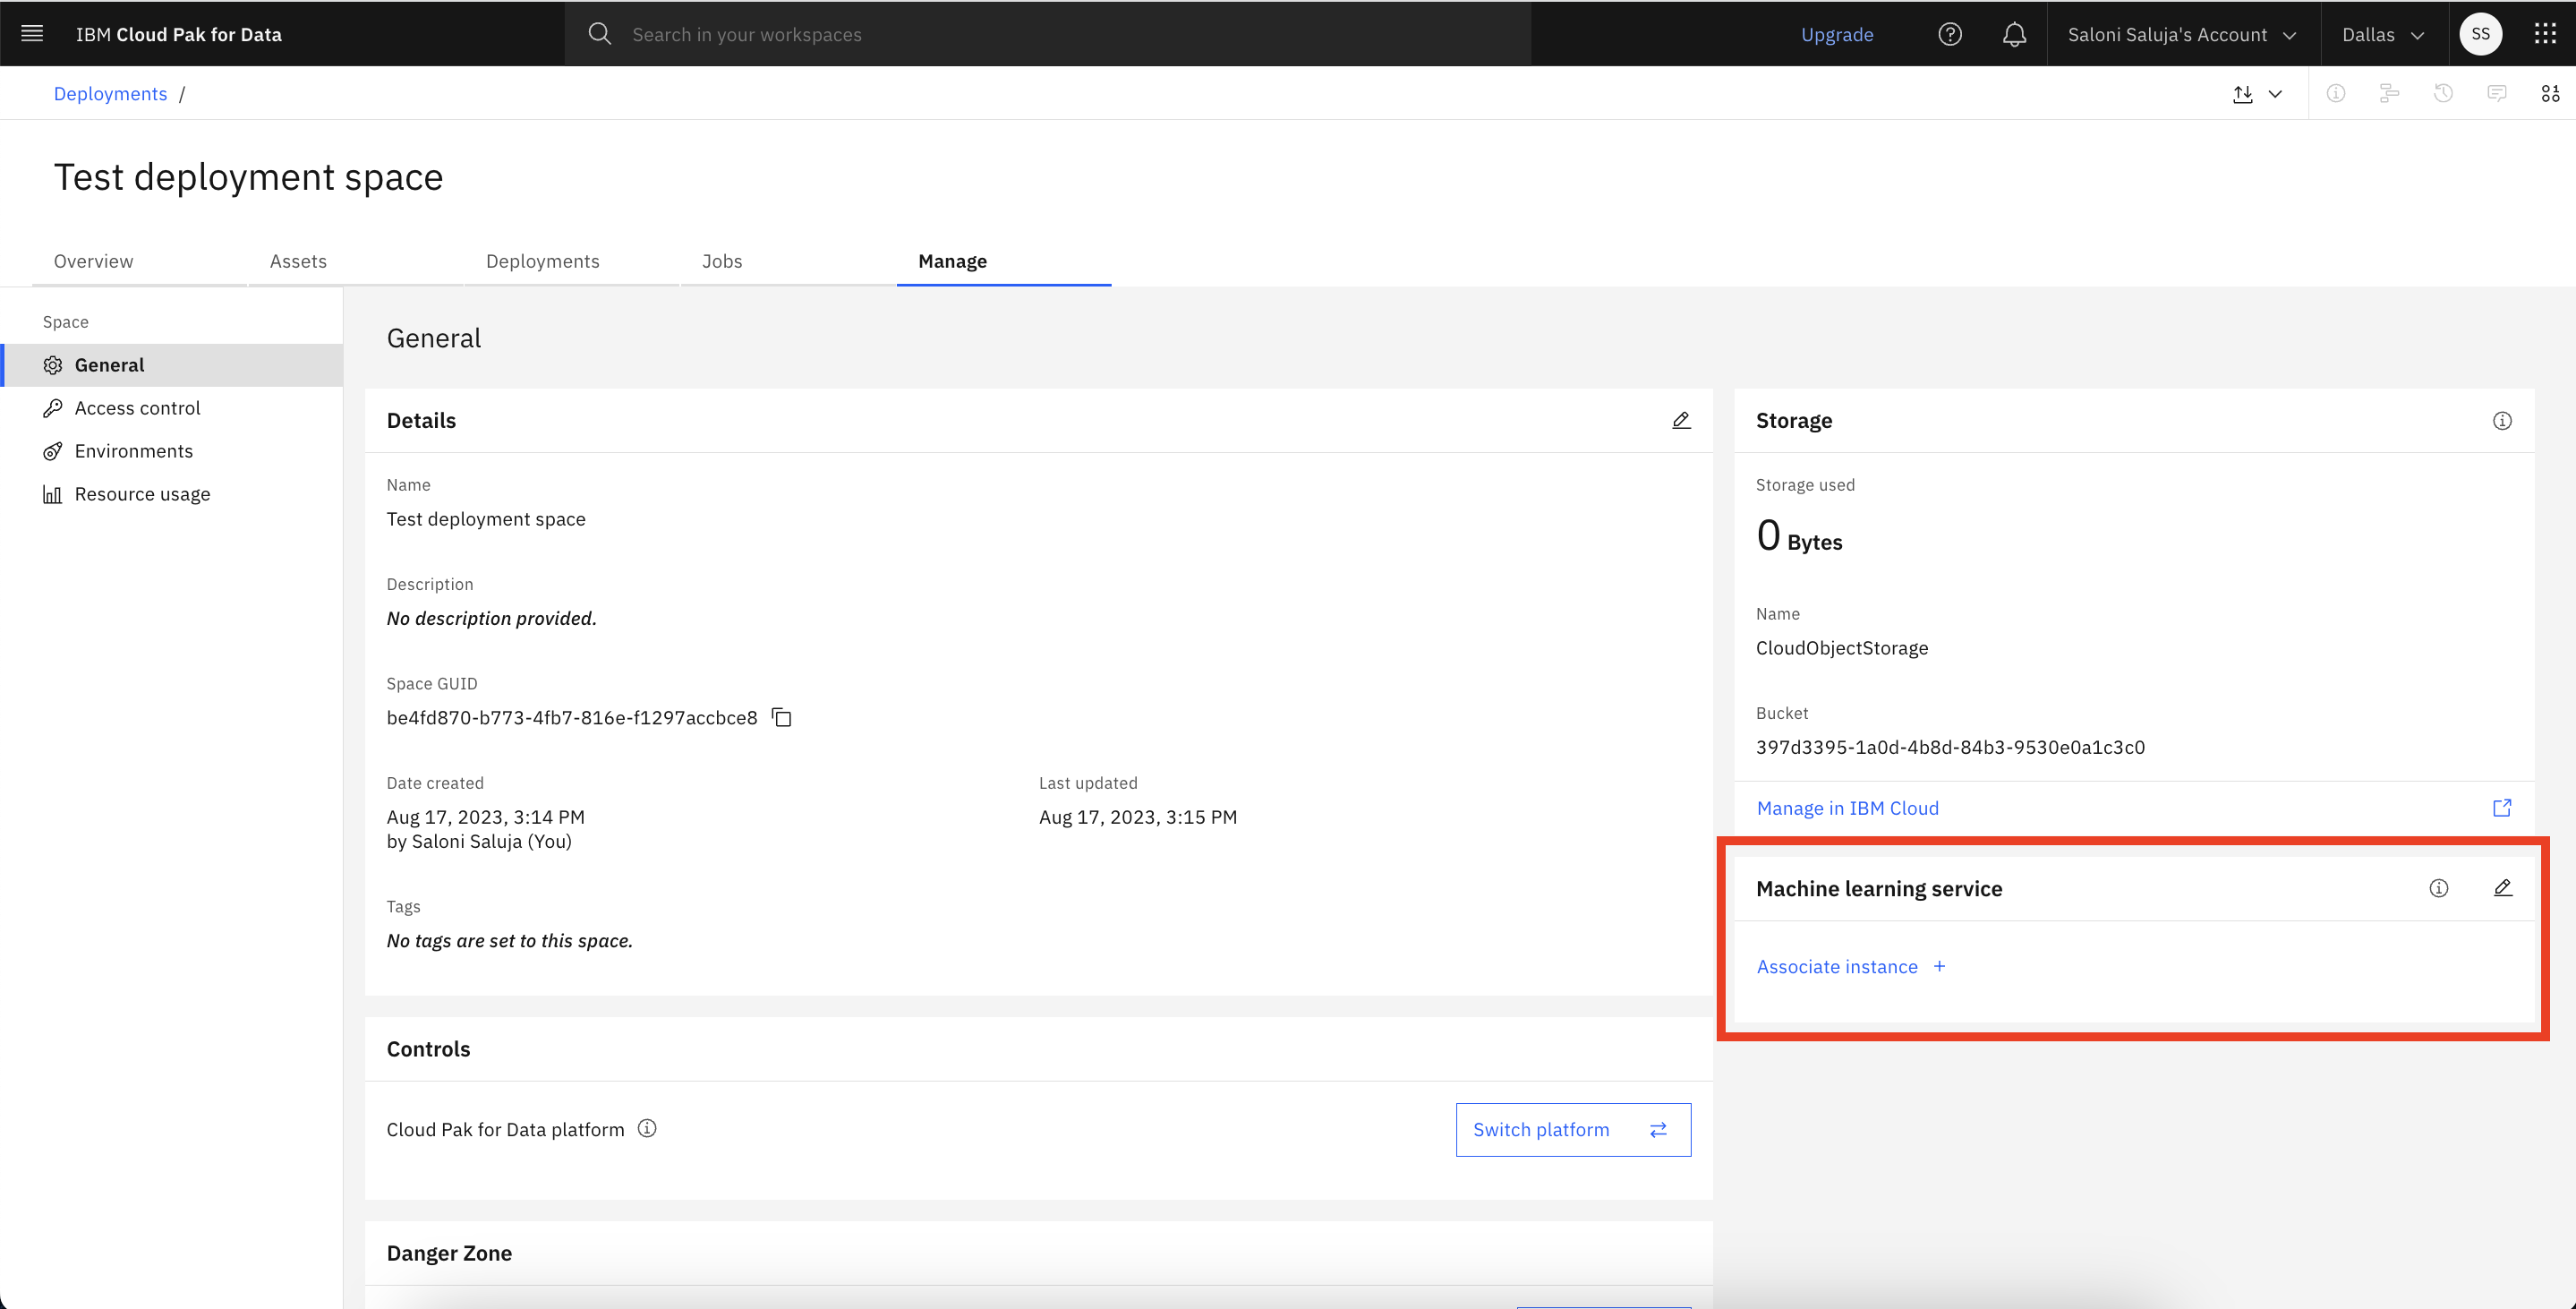
Task: Click the Associate instance + link
Action: pyautogui.click(x=1852, y=965)
